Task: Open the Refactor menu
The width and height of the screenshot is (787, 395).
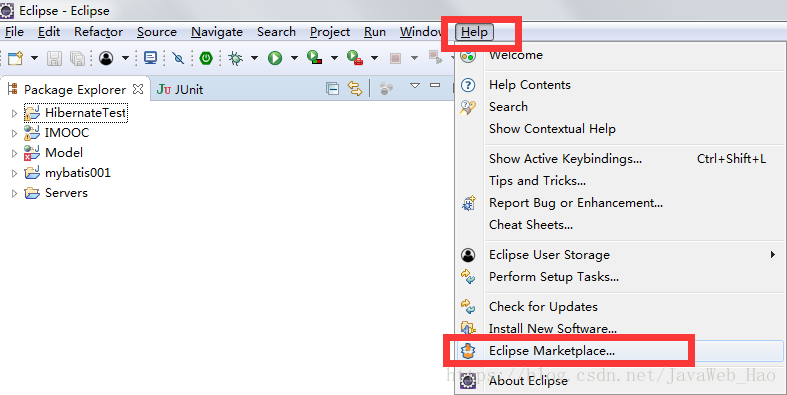Action: [x=98, y=32]
